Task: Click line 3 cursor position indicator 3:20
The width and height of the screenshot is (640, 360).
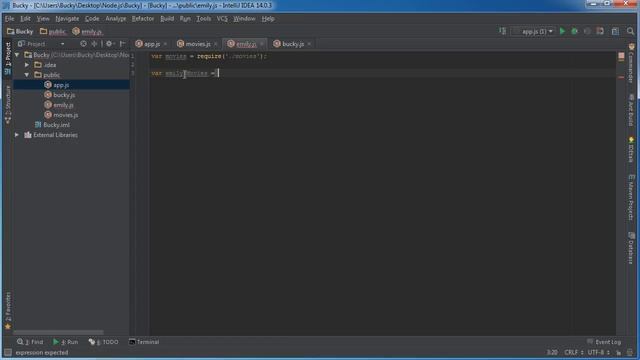Action: [552, 353]
